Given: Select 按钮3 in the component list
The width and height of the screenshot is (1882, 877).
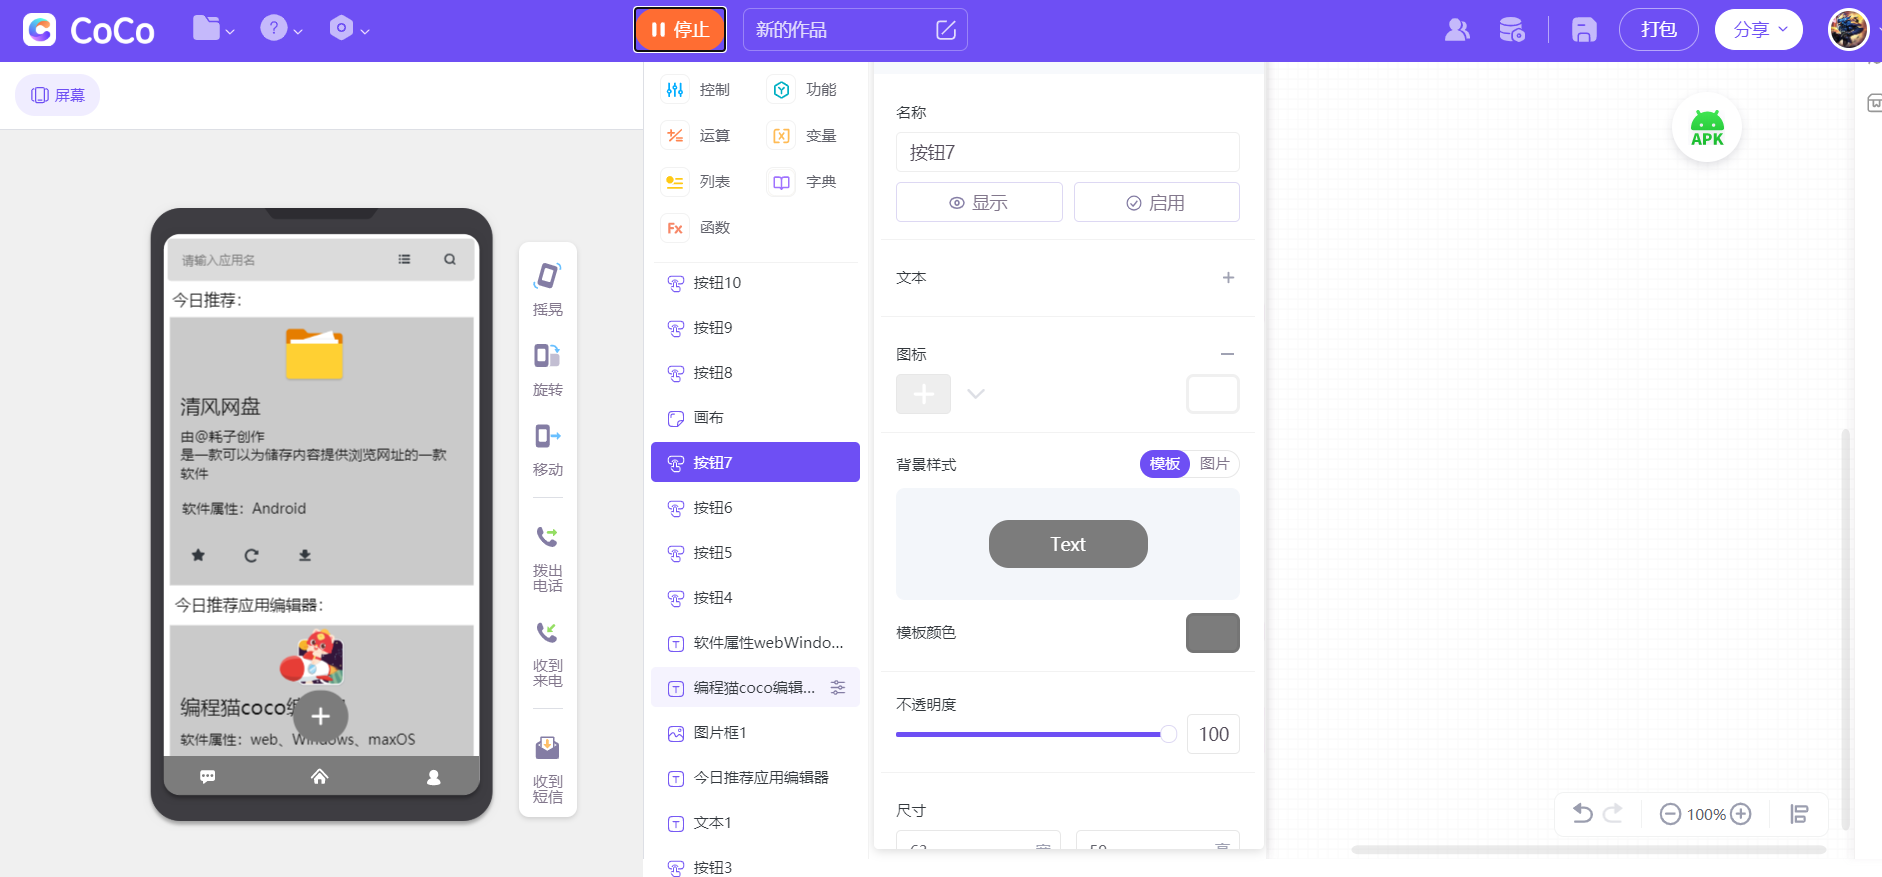Looking at the screenshot, I should [755, 867].
